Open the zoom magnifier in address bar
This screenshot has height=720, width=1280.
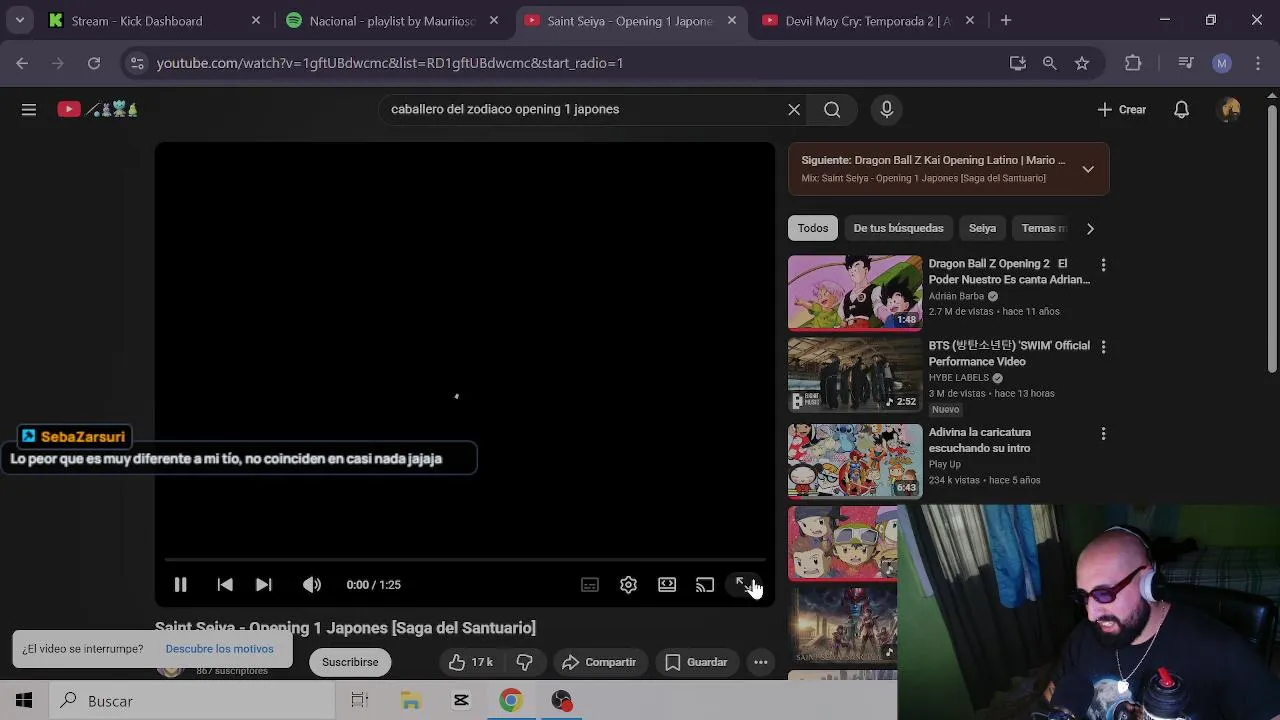point(1049,63)
